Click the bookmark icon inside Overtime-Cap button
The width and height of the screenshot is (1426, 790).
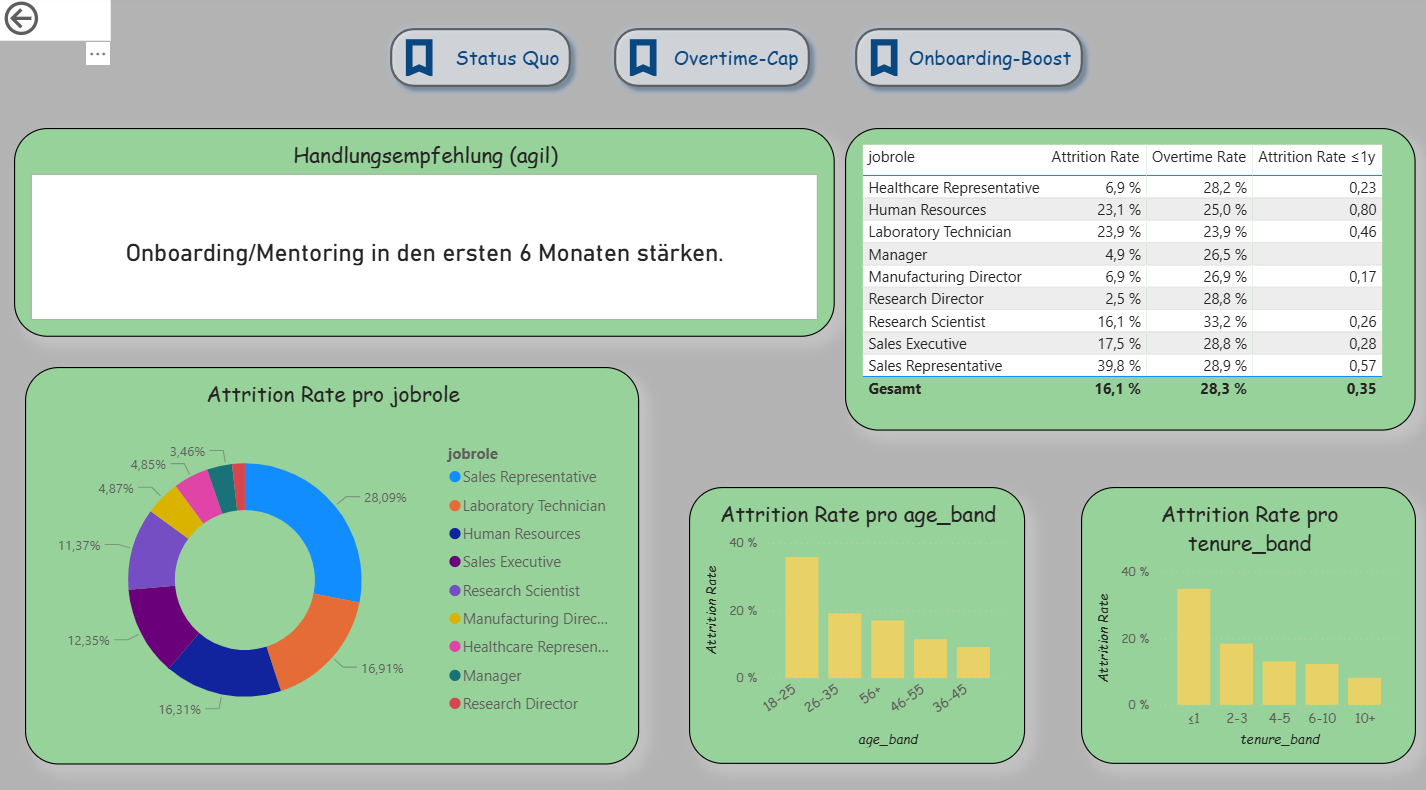[x=647, y=57]
